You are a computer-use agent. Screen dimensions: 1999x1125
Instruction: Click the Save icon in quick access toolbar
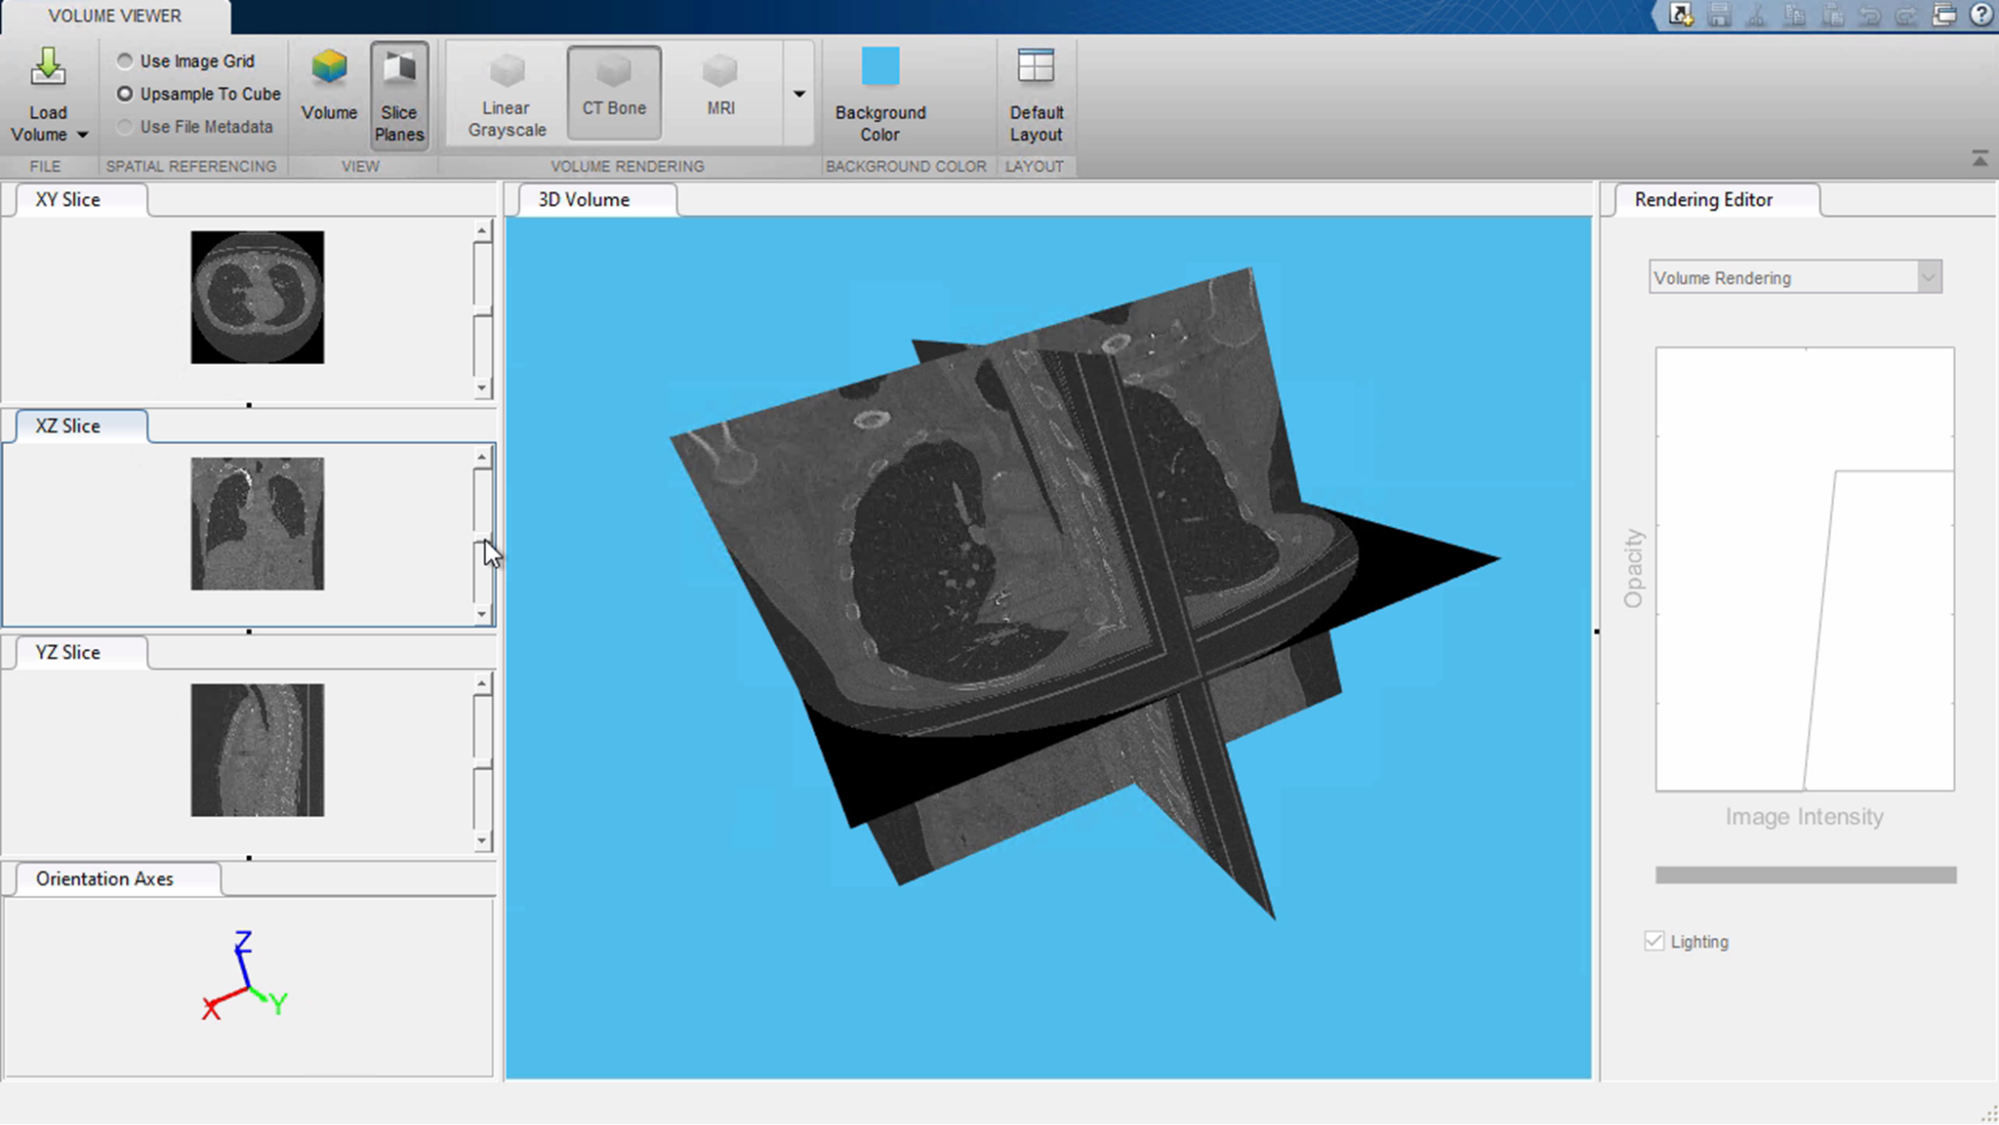click(1718, 15)
